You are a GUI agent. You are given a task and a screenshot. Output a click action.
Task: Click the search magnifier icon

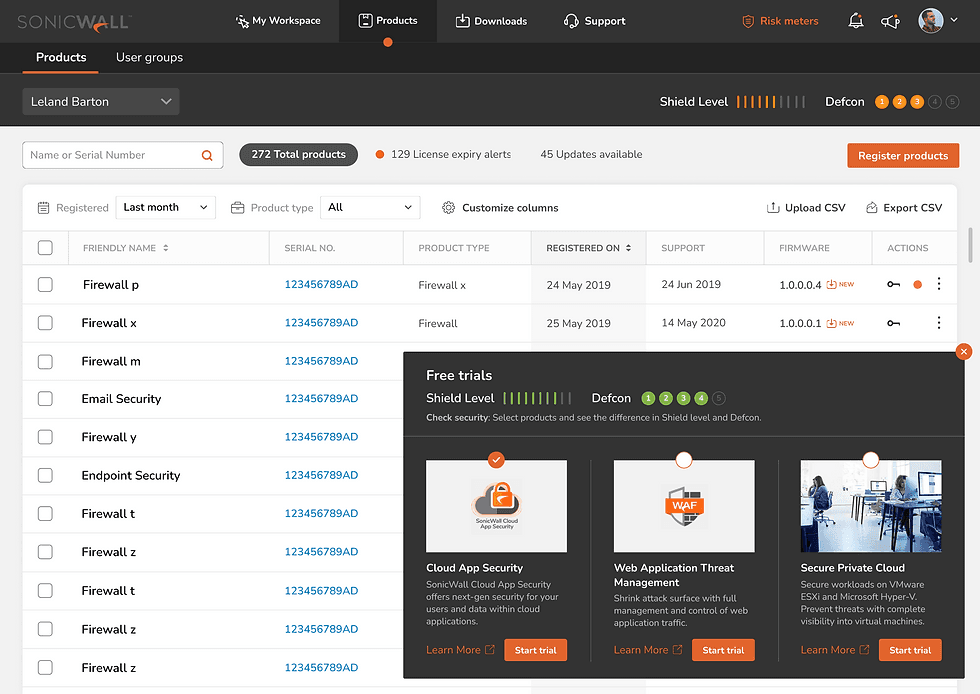(x=207, y=155)
